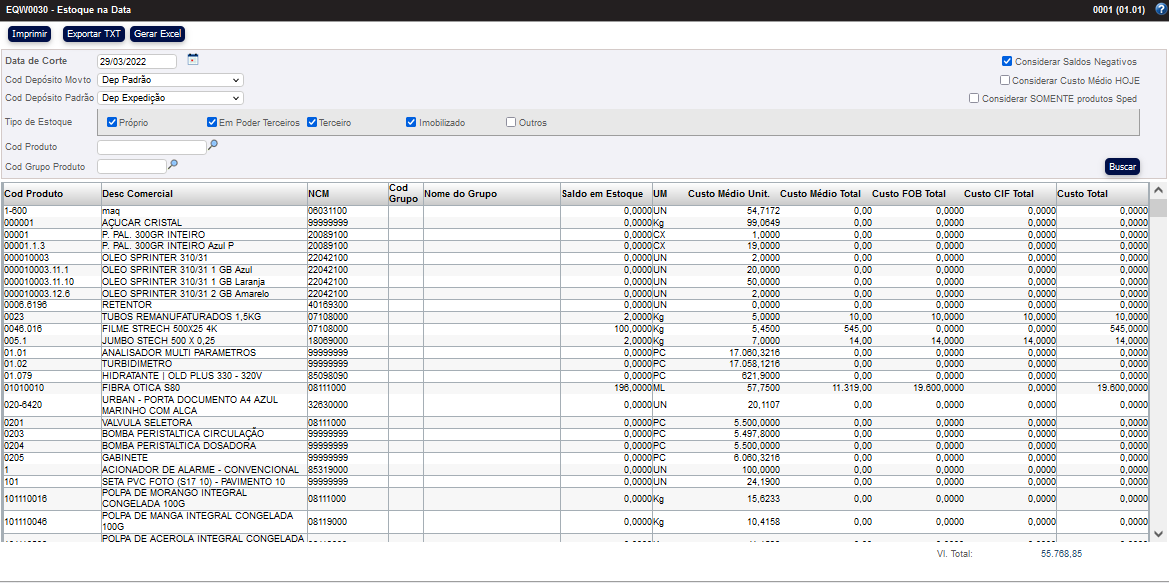Click the table scrollbar down arrow
Screen dimensions: 1169x583
(x=1158, y=534)
